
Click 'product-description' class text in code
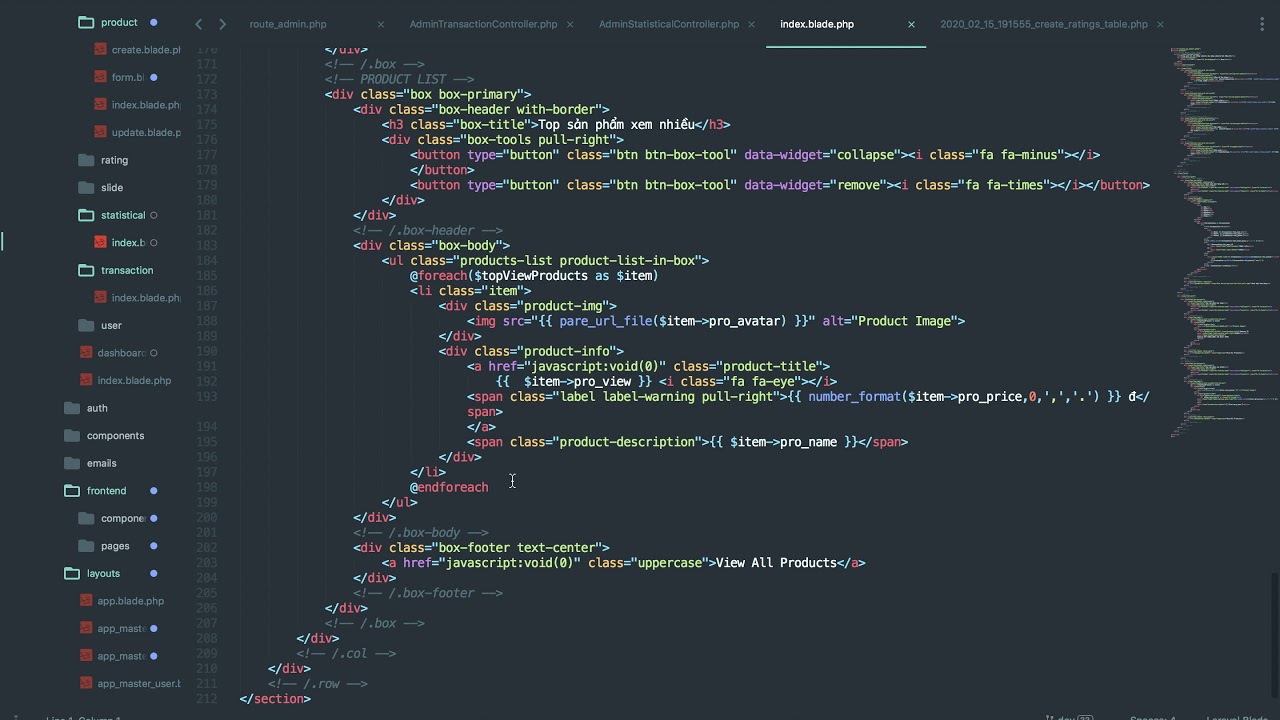coord(627,442)
